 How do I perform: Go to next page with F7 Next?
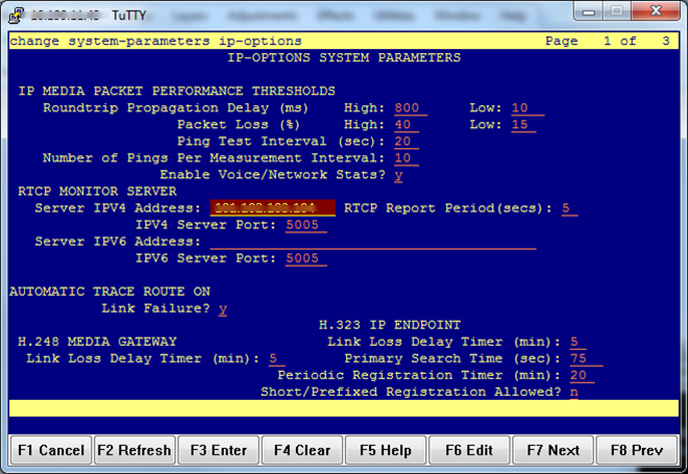[553, 450]
